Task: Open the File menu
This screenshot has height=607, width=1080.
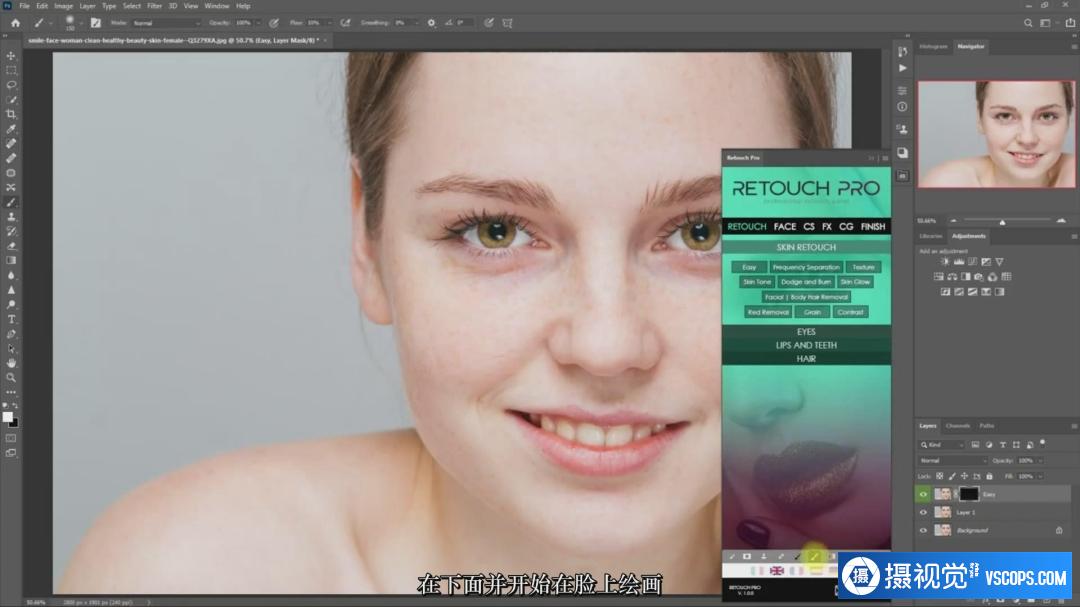Action: click(x=24, y=6)
